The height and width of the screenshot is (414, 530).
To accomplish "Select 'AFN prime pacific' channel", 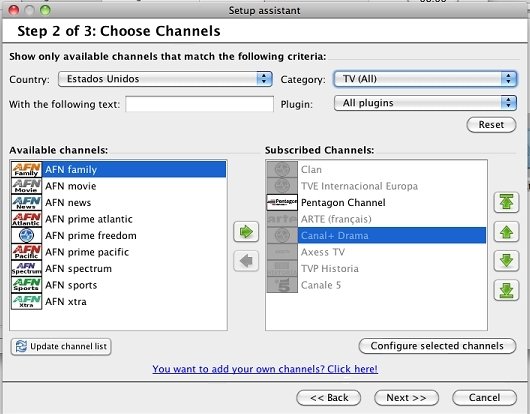I will tap(119, 252).
